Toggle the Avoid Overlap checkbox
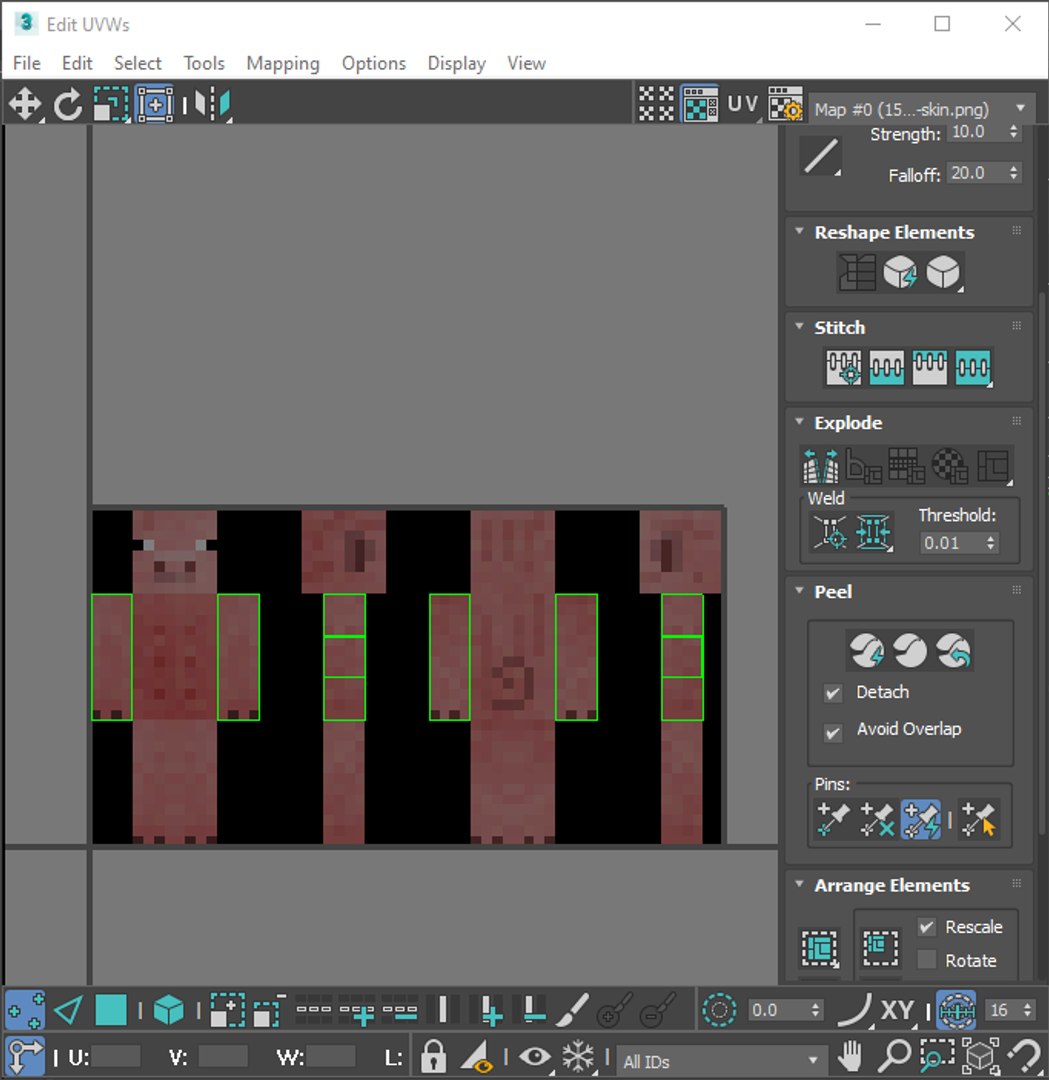1049x1080 pixels. [833, 732]
